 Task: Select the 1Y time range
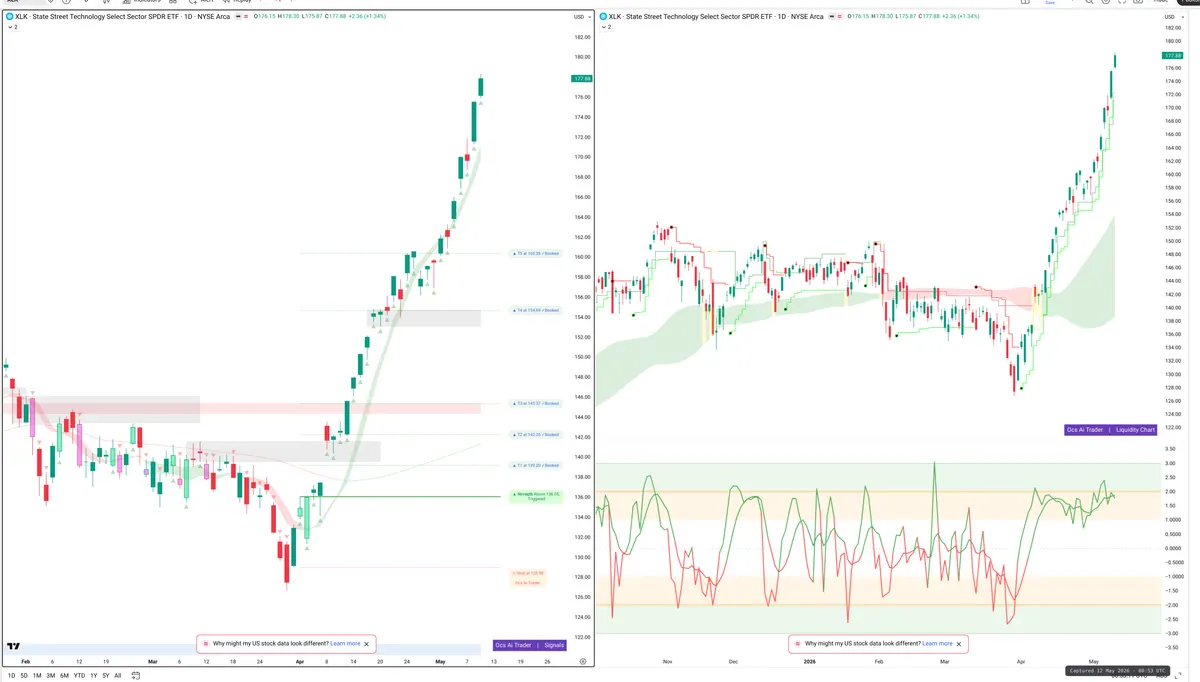click(94, 676)
